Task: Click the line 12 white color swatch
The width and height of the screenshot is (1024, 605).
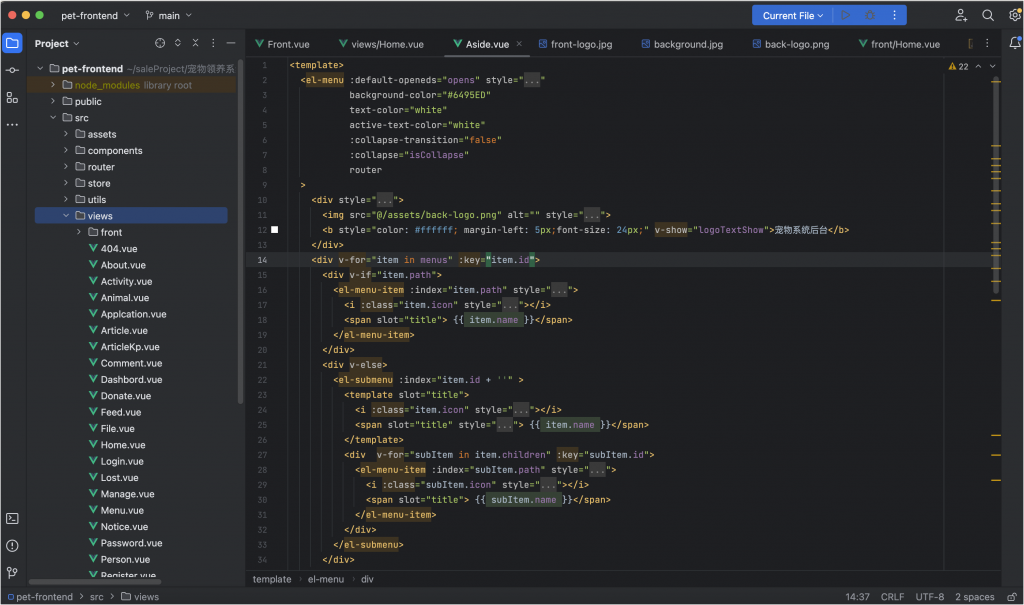Action: (x=275, y=230)
